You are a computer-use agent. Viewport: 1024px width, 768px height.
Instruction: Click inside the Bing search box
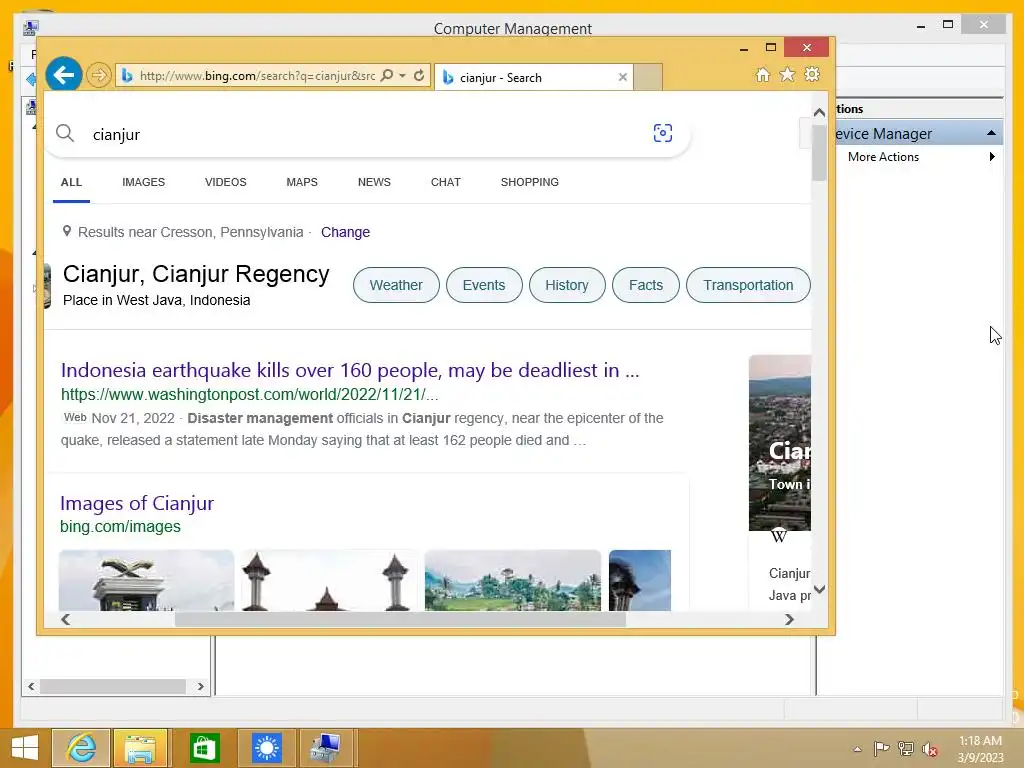[x=366, y=134]
